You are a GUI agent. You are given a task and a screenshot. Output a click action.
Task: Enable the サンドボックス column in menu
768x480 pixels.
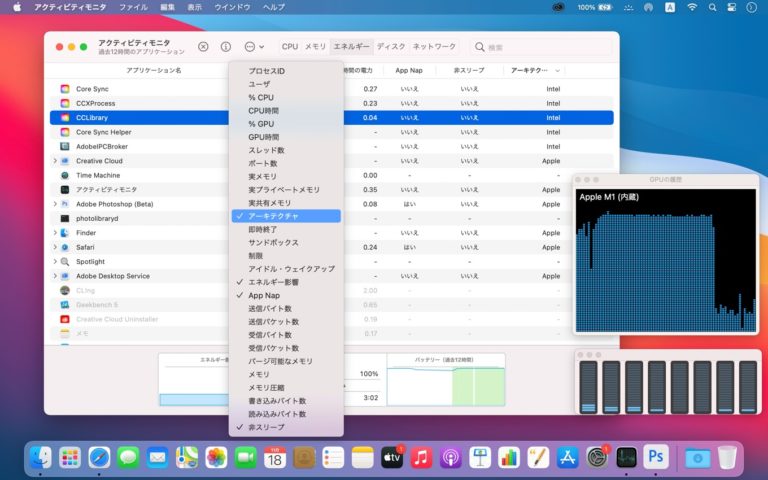click(286, 242)
